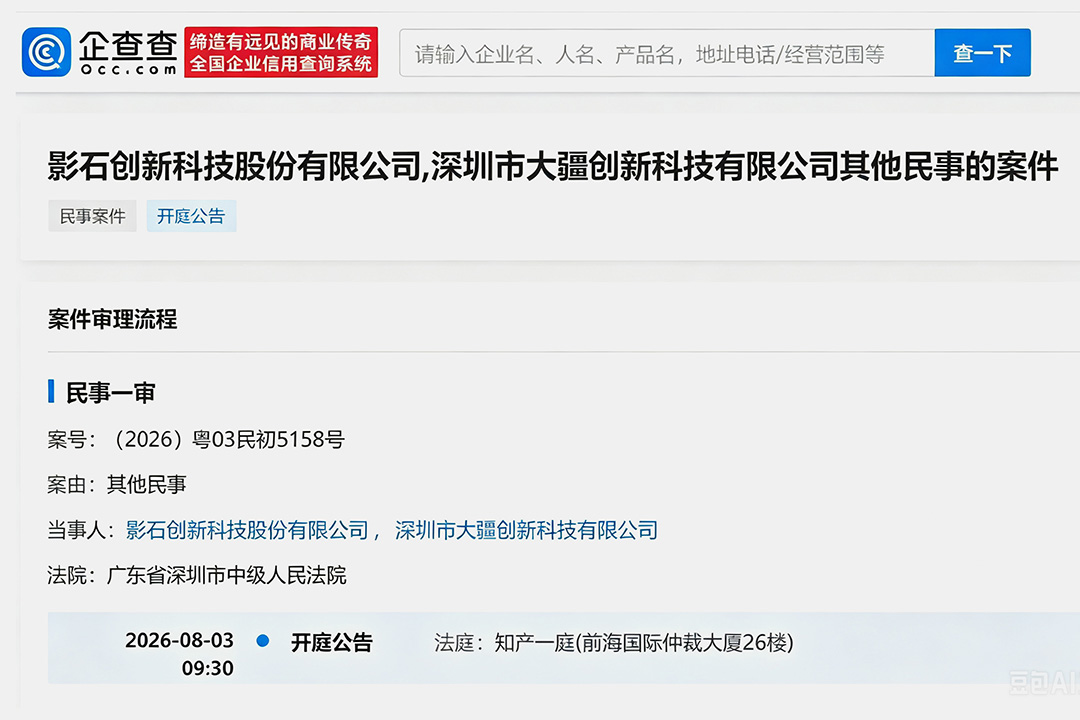Click the case number (2026)粤03民初5158号
Image resolution: width=1080 pixels, height=720 pixels.
[x=226, y=440]
